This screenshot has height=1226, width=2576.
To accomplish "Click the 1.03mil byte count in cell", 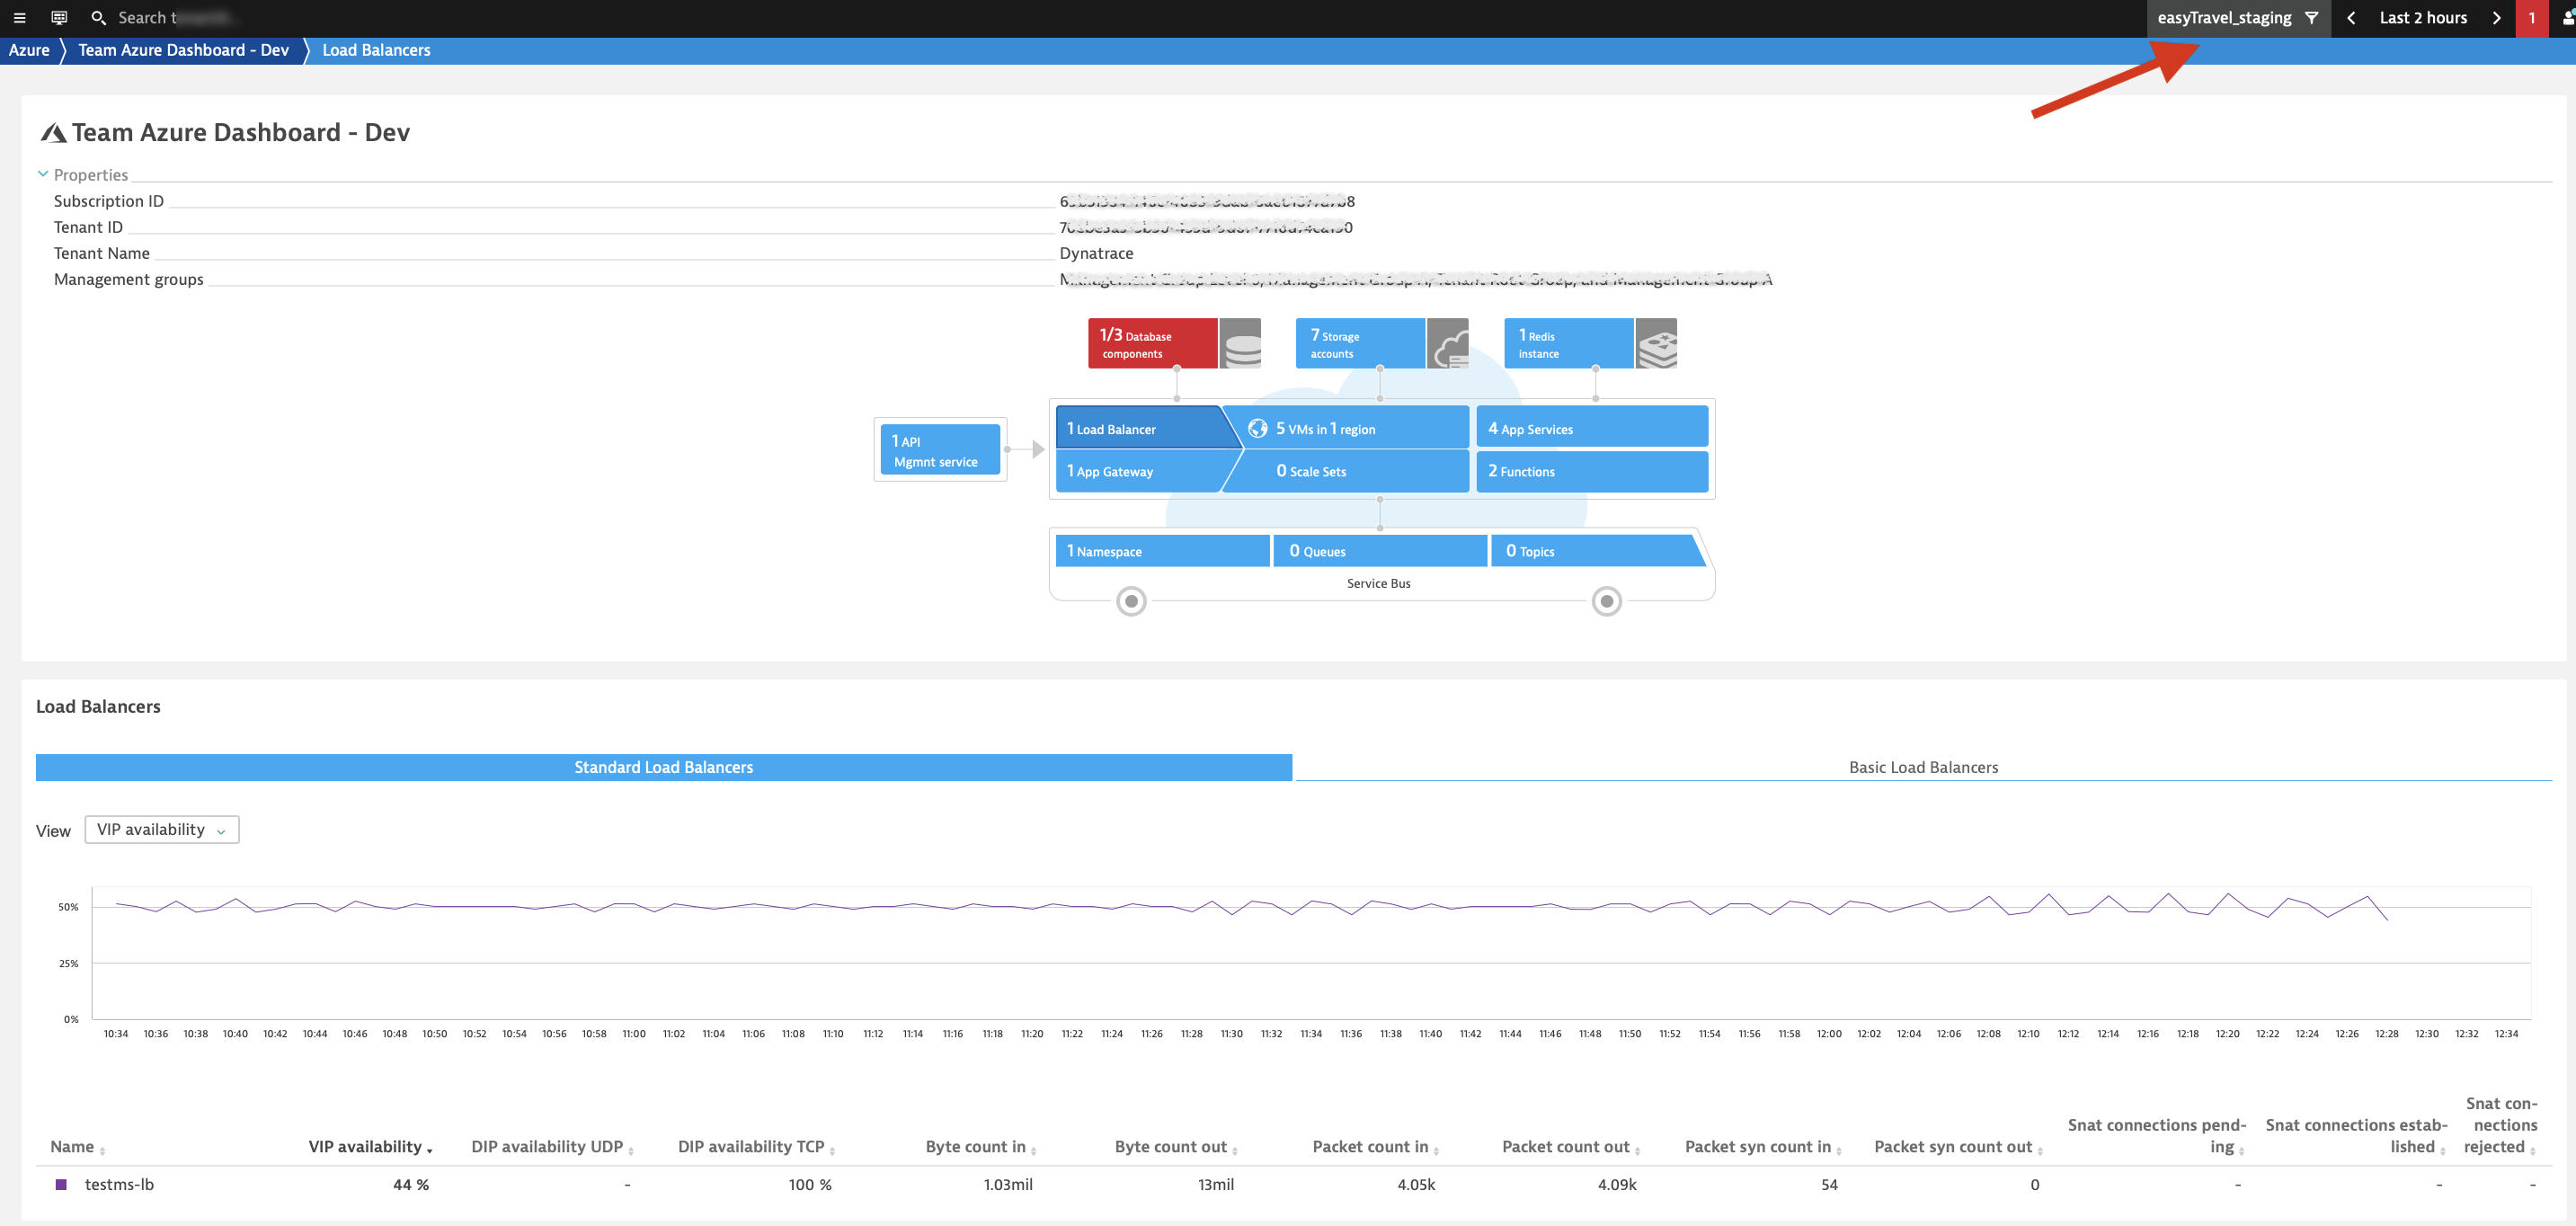I will click(x=1008, y=1184).
